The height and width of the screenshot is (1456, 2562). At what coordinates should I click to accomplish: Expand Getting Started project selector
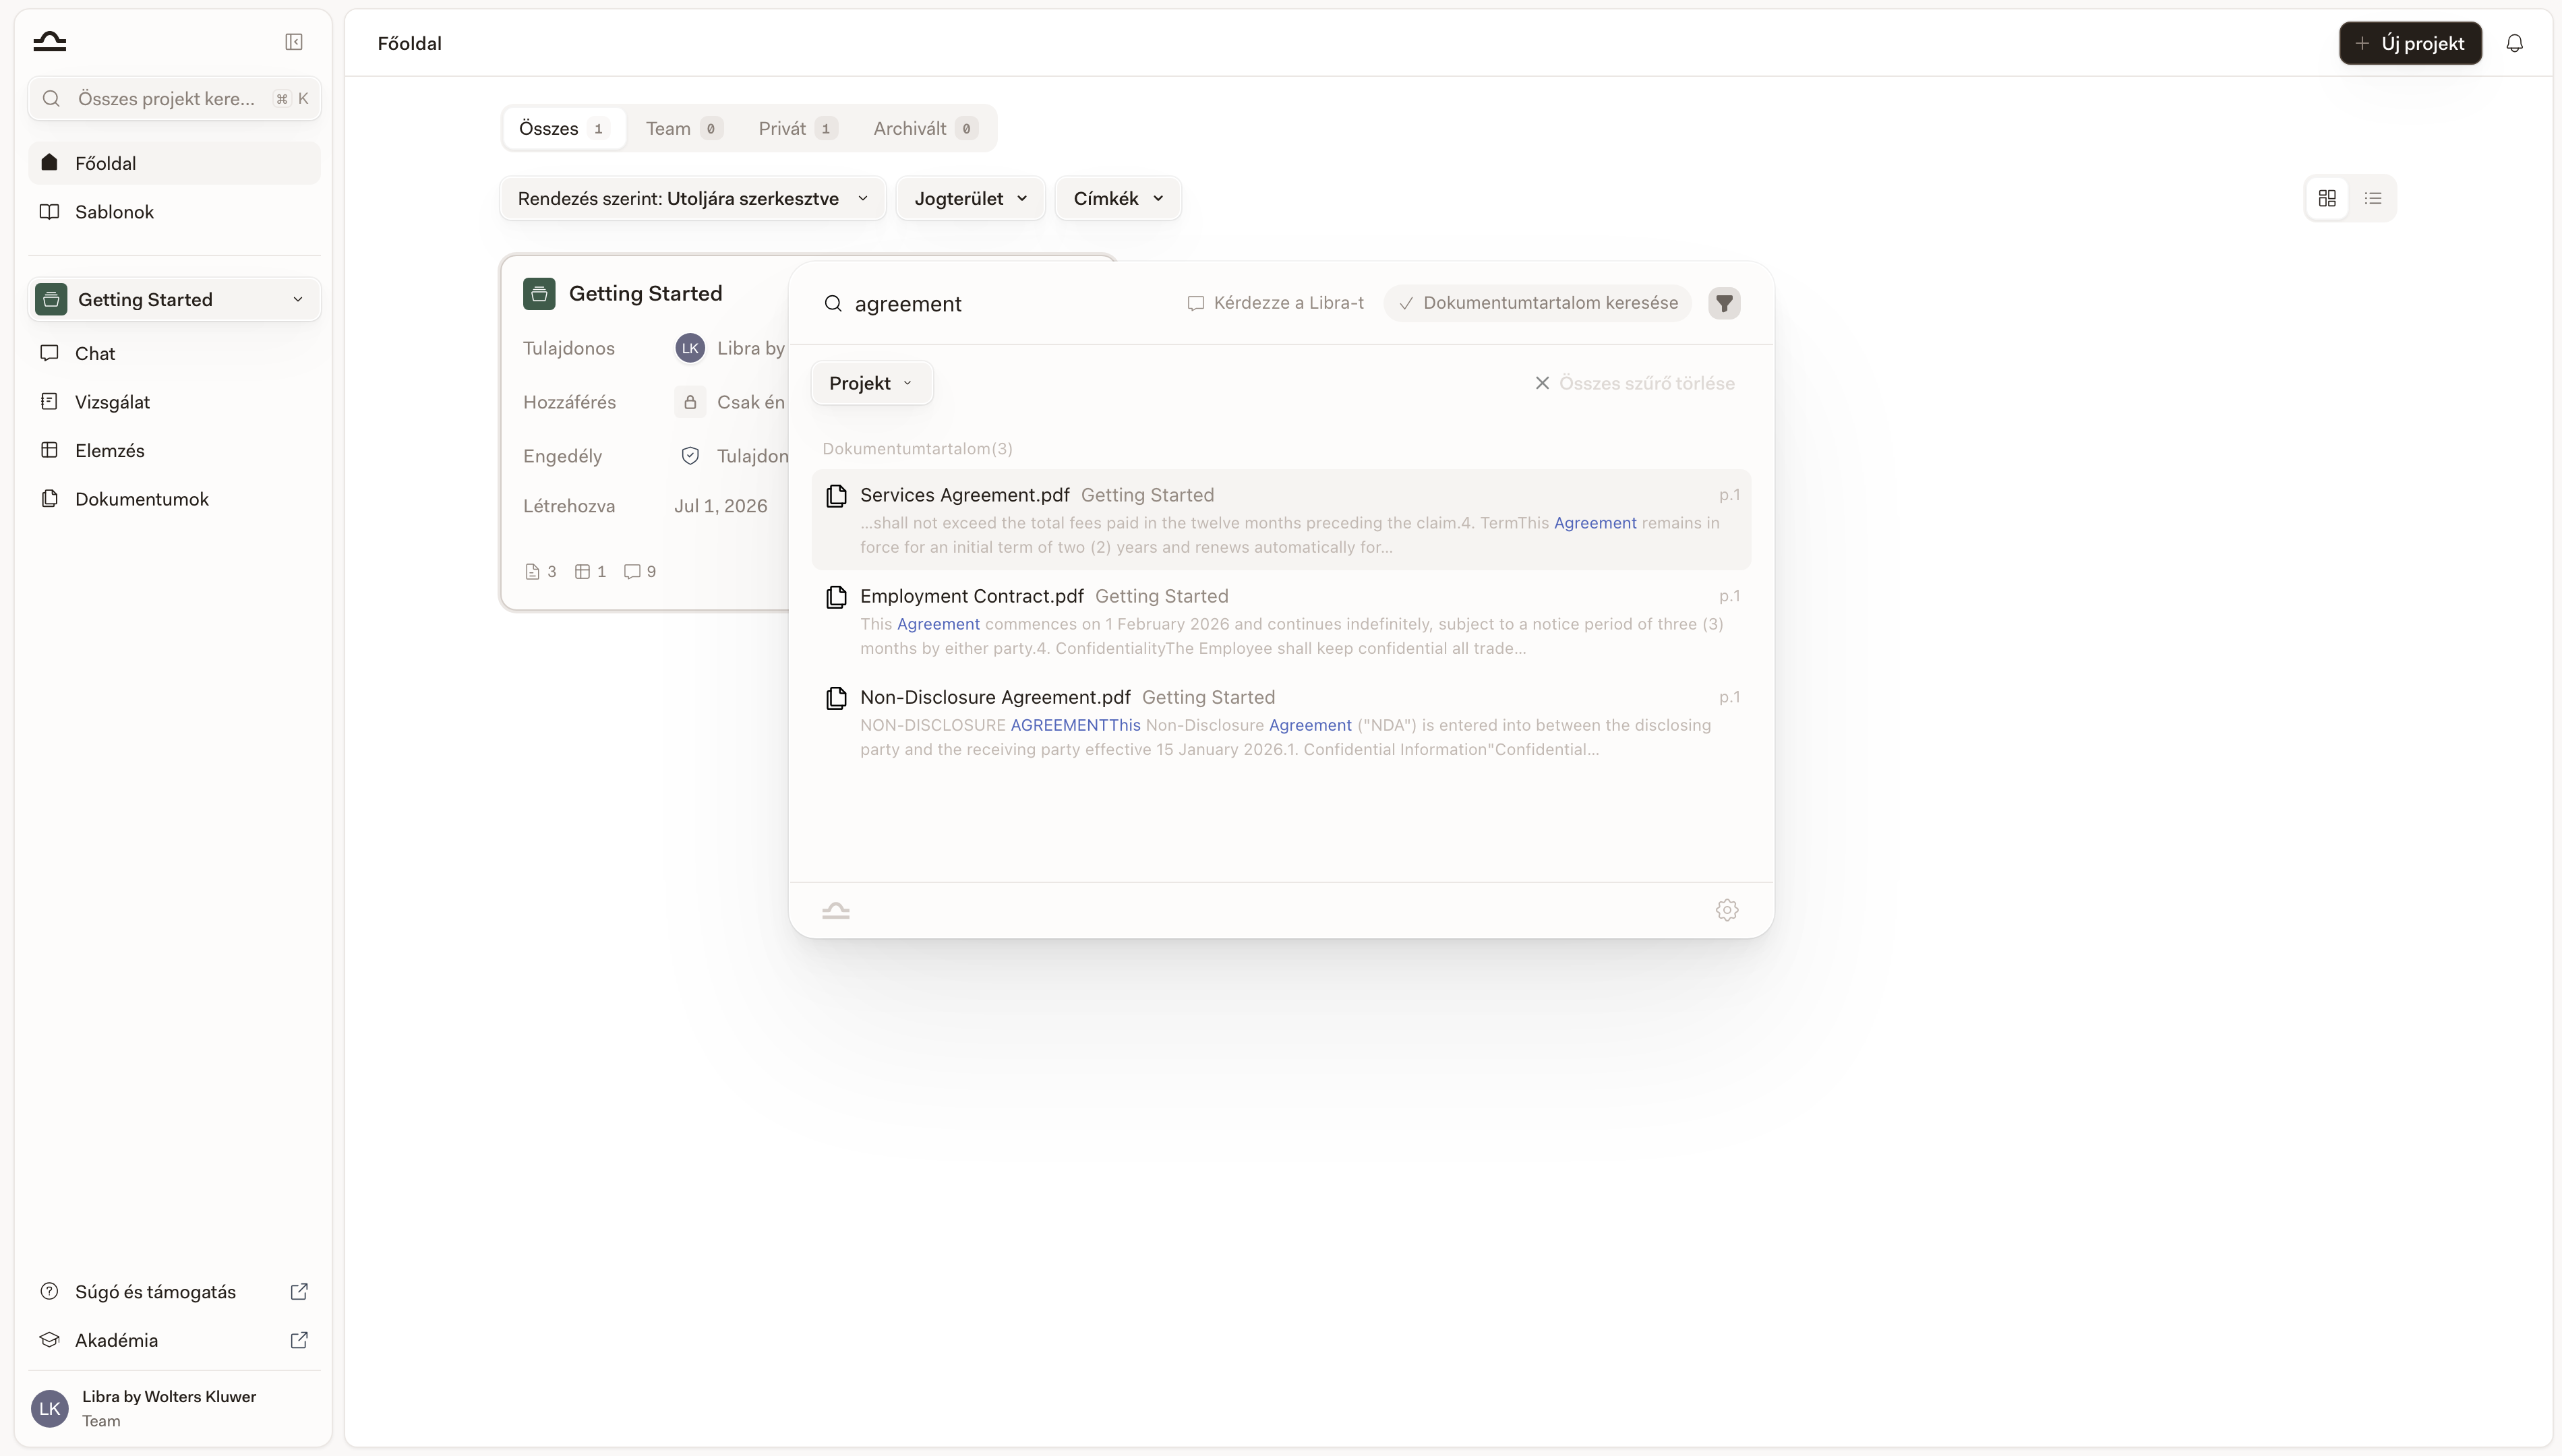coord(174,299)
